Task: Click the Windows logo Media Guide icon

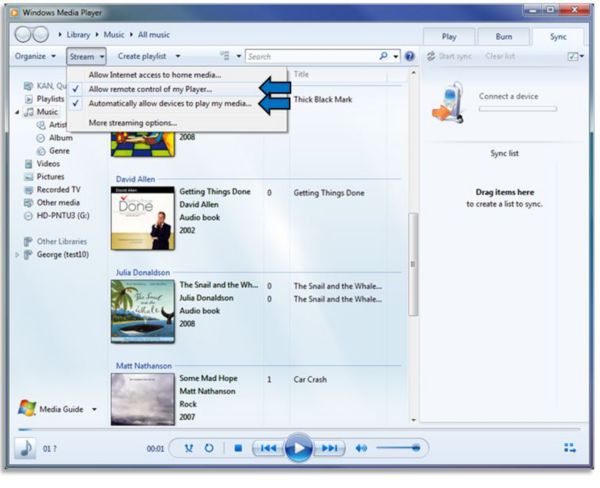Action: [27, 408]
